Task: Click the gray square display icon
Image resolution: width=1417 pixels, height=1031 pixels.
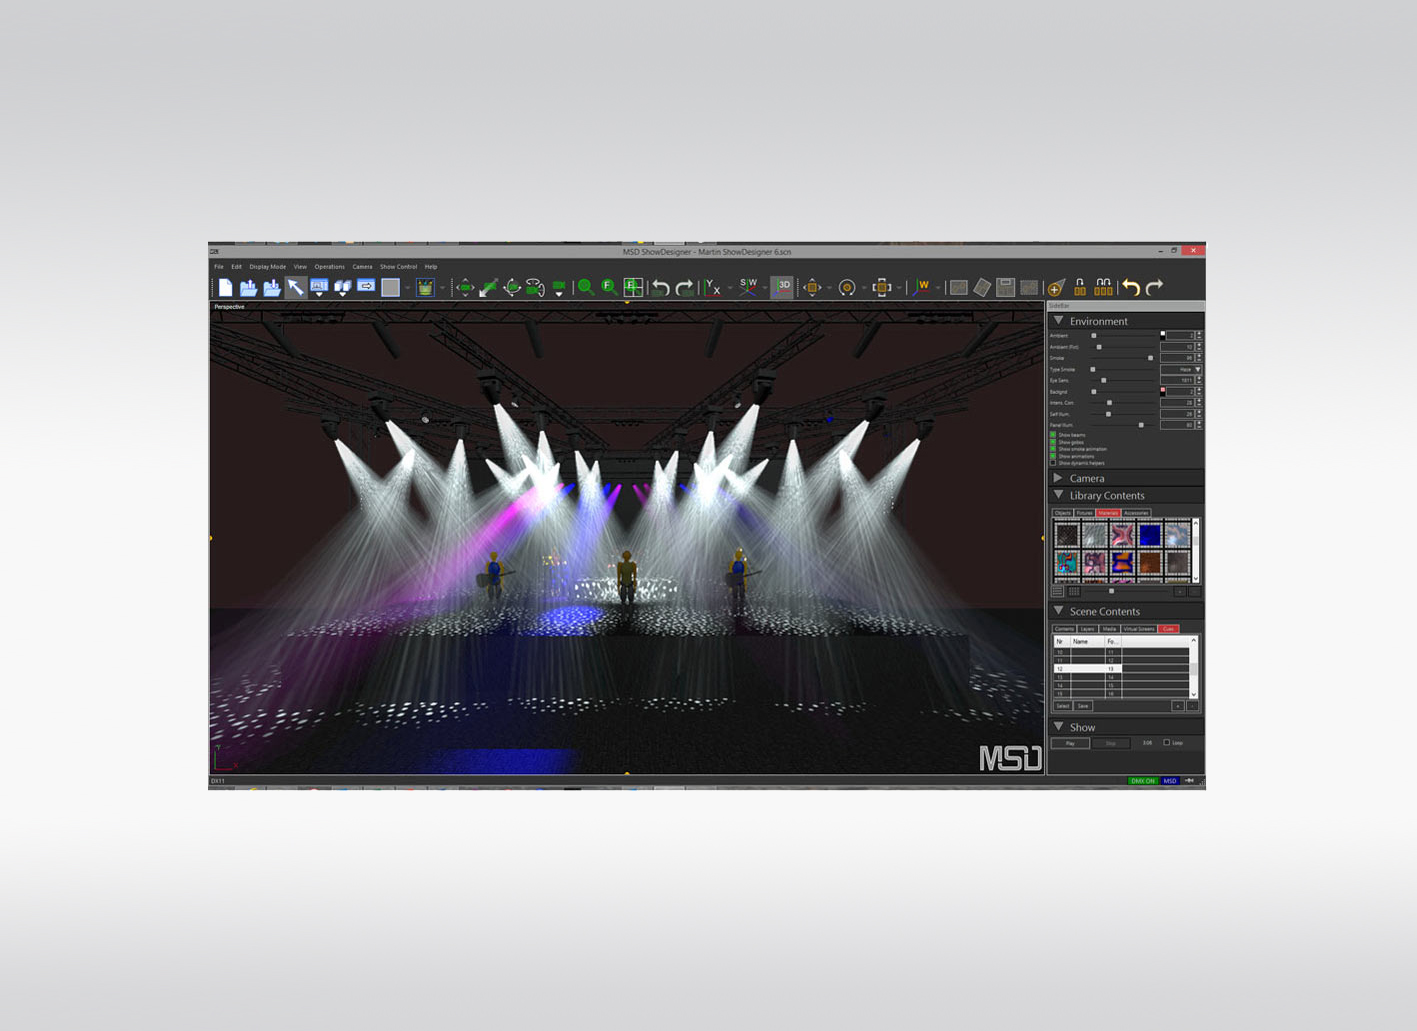Action: (x=390, y=287)
